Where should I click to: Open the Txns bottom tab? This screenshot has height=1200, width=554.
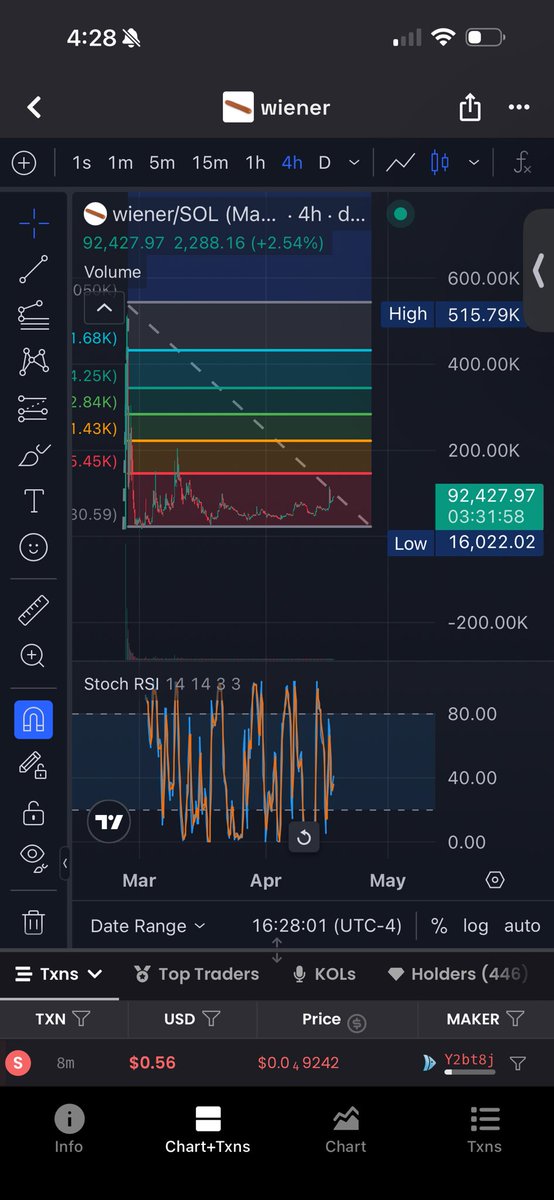[485, 1129]
